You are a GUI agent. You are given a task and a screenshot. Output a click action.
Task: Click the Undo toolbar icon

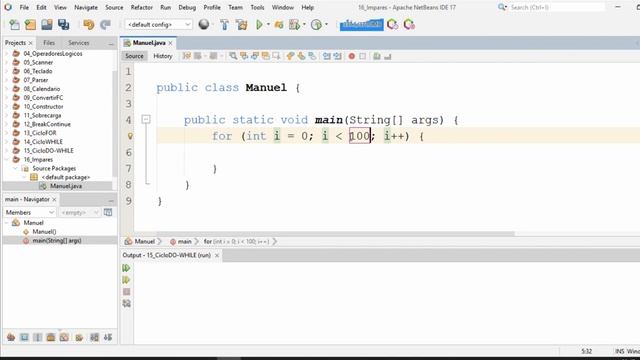(x=88, y=24)
